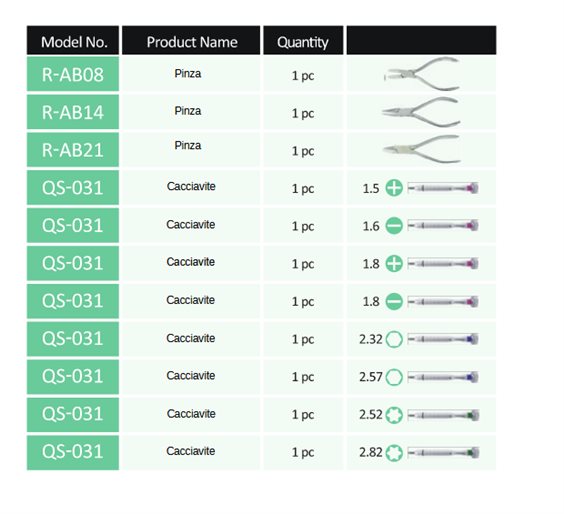
Task: Click the 2.57 hexagon nut icon
Action: pyautogui.click(x=394, y=377)
